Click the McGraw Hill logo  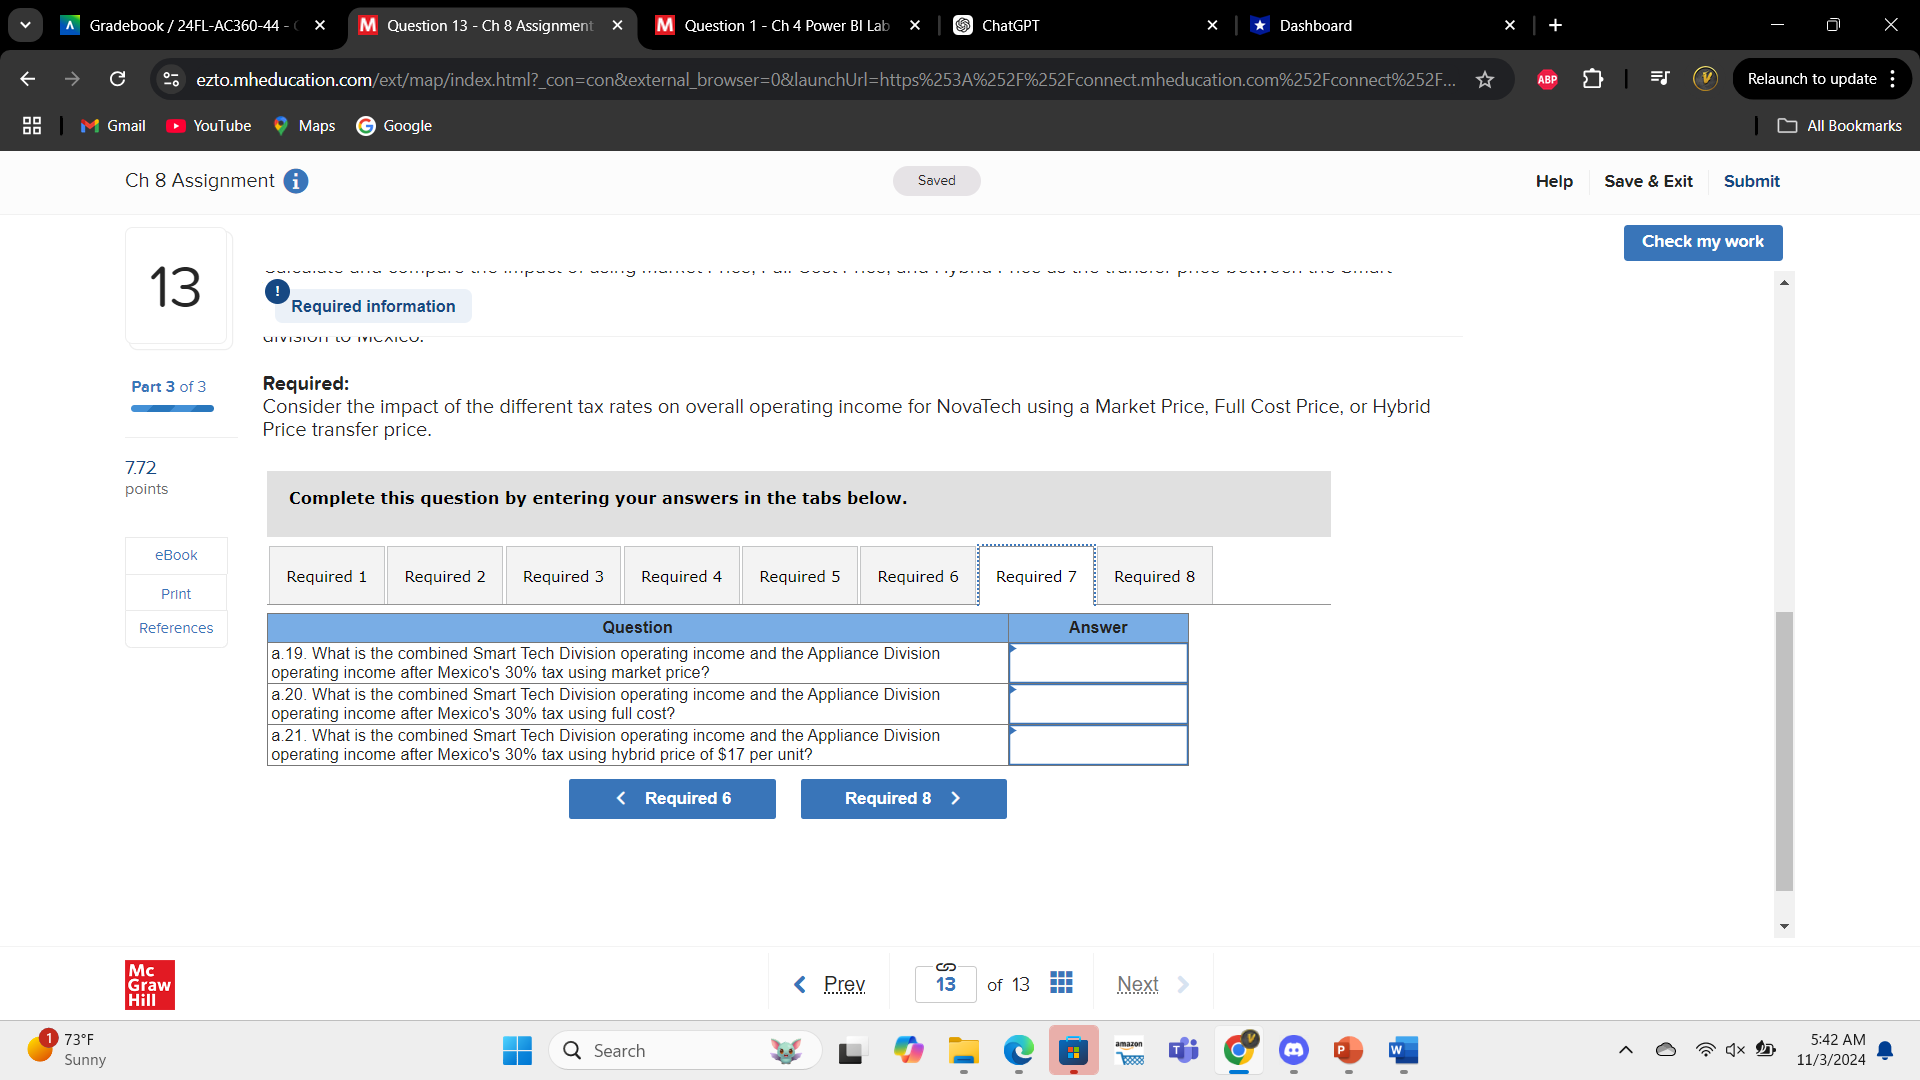click(x=149, y=985)
